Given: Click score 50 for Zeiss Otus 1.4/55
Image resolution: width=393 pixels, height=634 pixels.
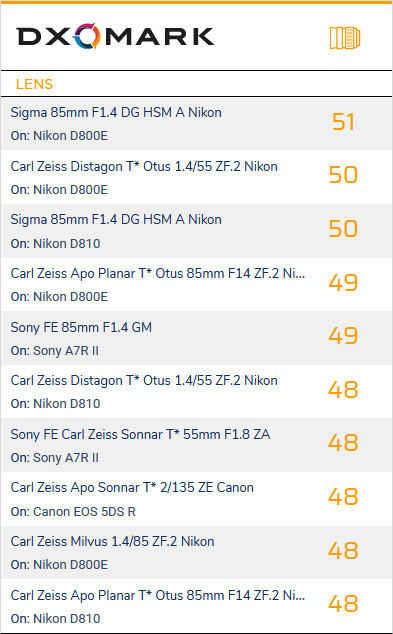Looking at the screenshot, I should coord(343,175).
